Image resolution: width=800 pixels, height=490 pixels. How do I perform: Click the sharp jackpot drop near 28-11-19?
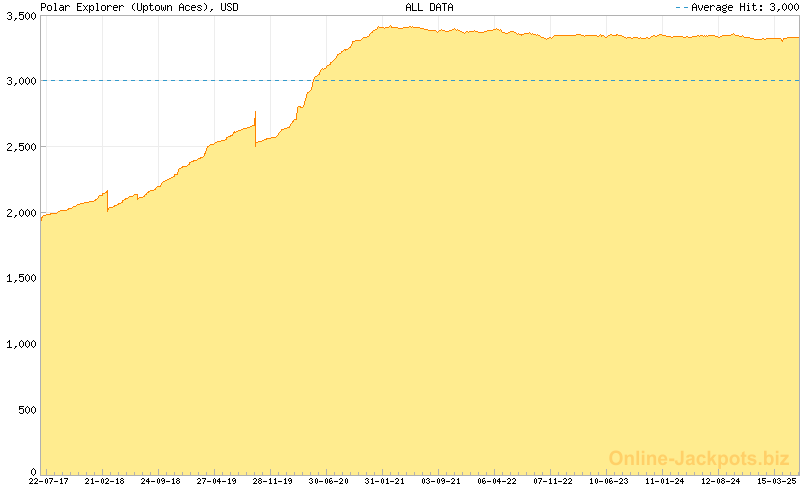[256, 128]
